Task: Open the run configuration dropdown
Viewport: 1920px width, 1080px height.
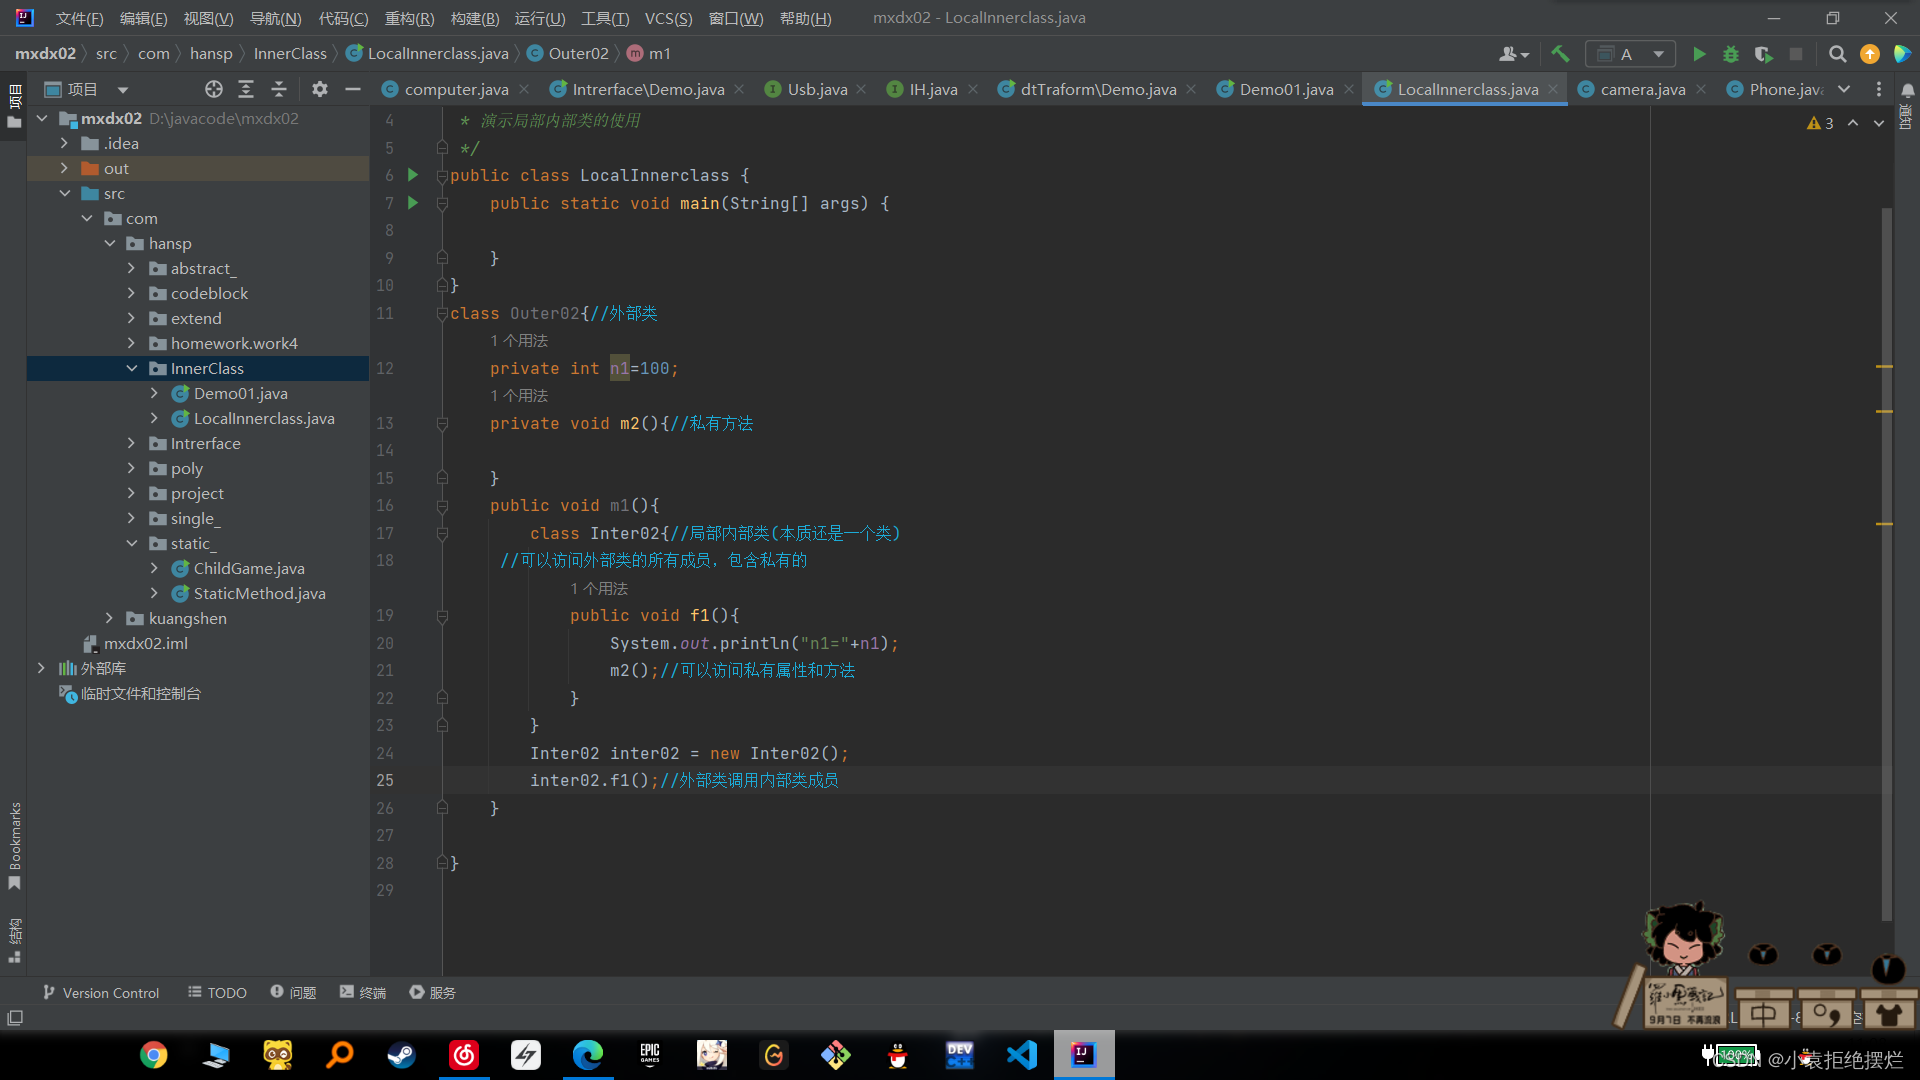Action: (1631, 54)
